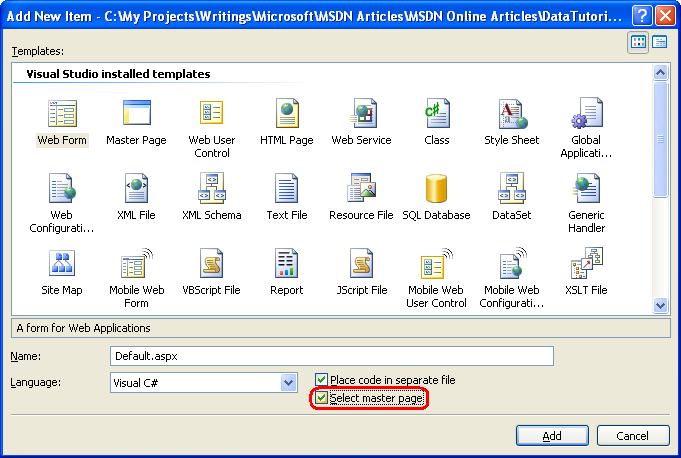The height and width of the screenshot is (458, 681).
Task: Open the Language dropdown
Action: [x=288, y=383]
